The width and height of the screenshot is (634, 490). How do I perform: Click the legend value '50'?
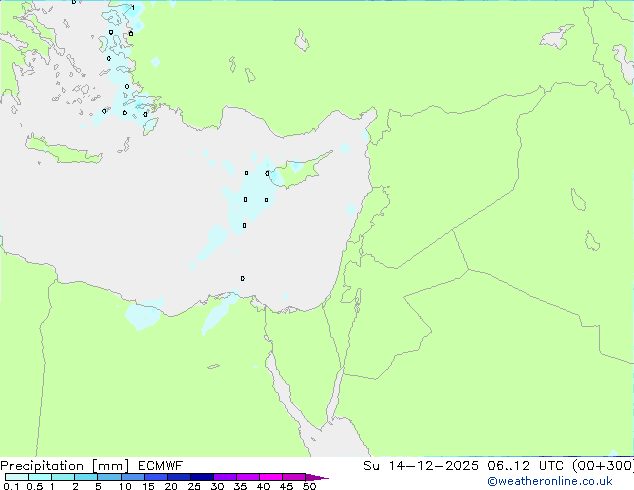(309, 486)
